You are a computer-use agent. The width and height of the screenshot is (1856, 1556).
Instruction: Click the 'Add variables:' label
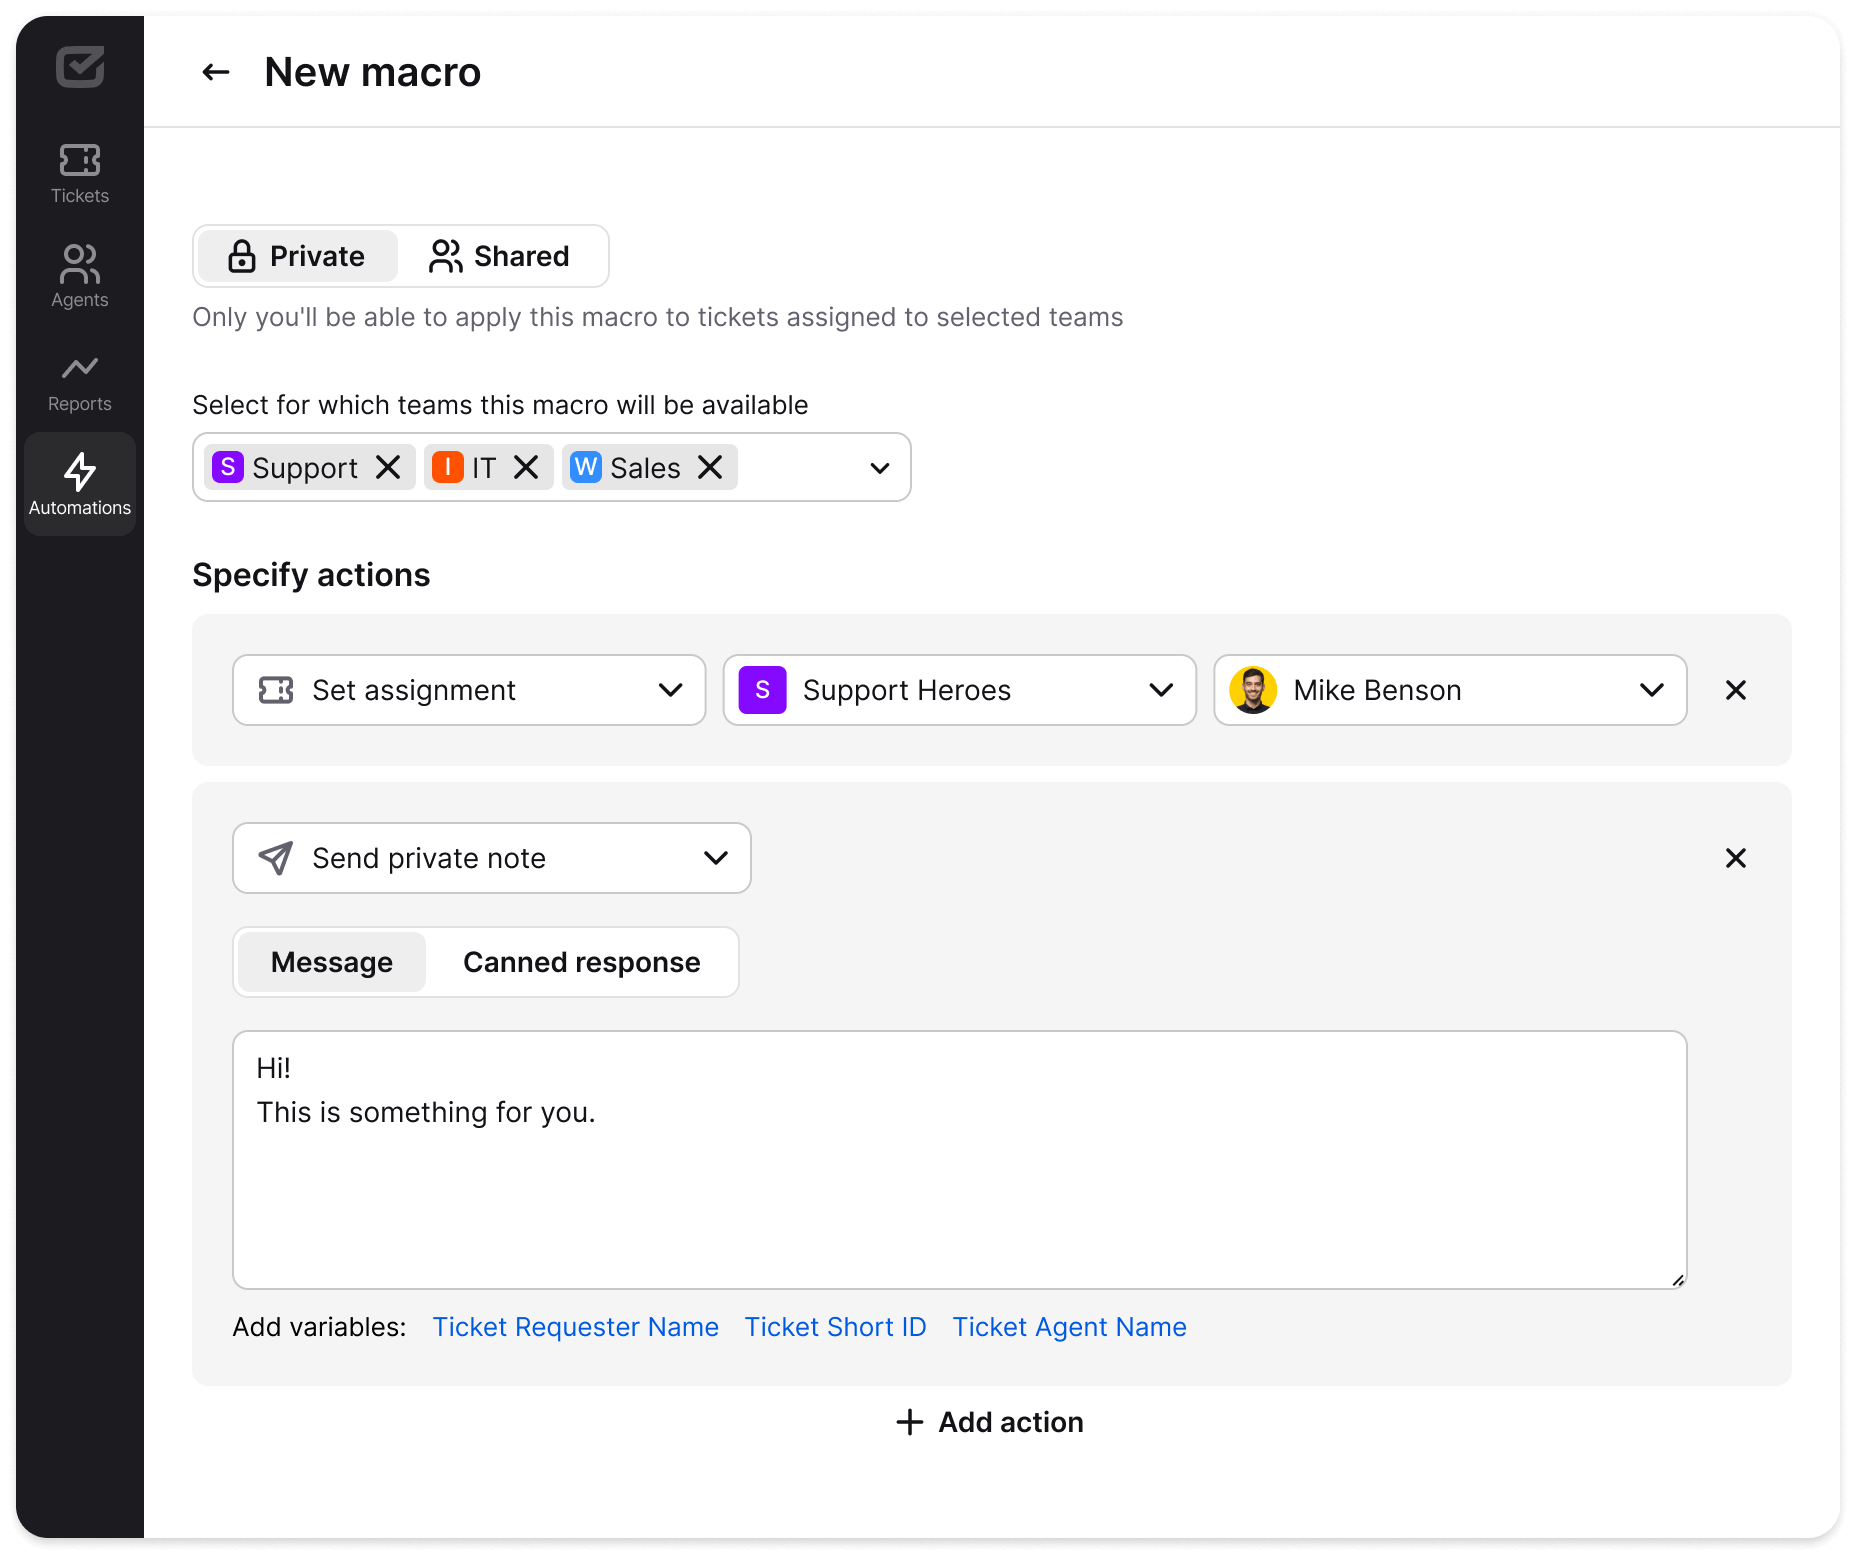point(320,1327)
